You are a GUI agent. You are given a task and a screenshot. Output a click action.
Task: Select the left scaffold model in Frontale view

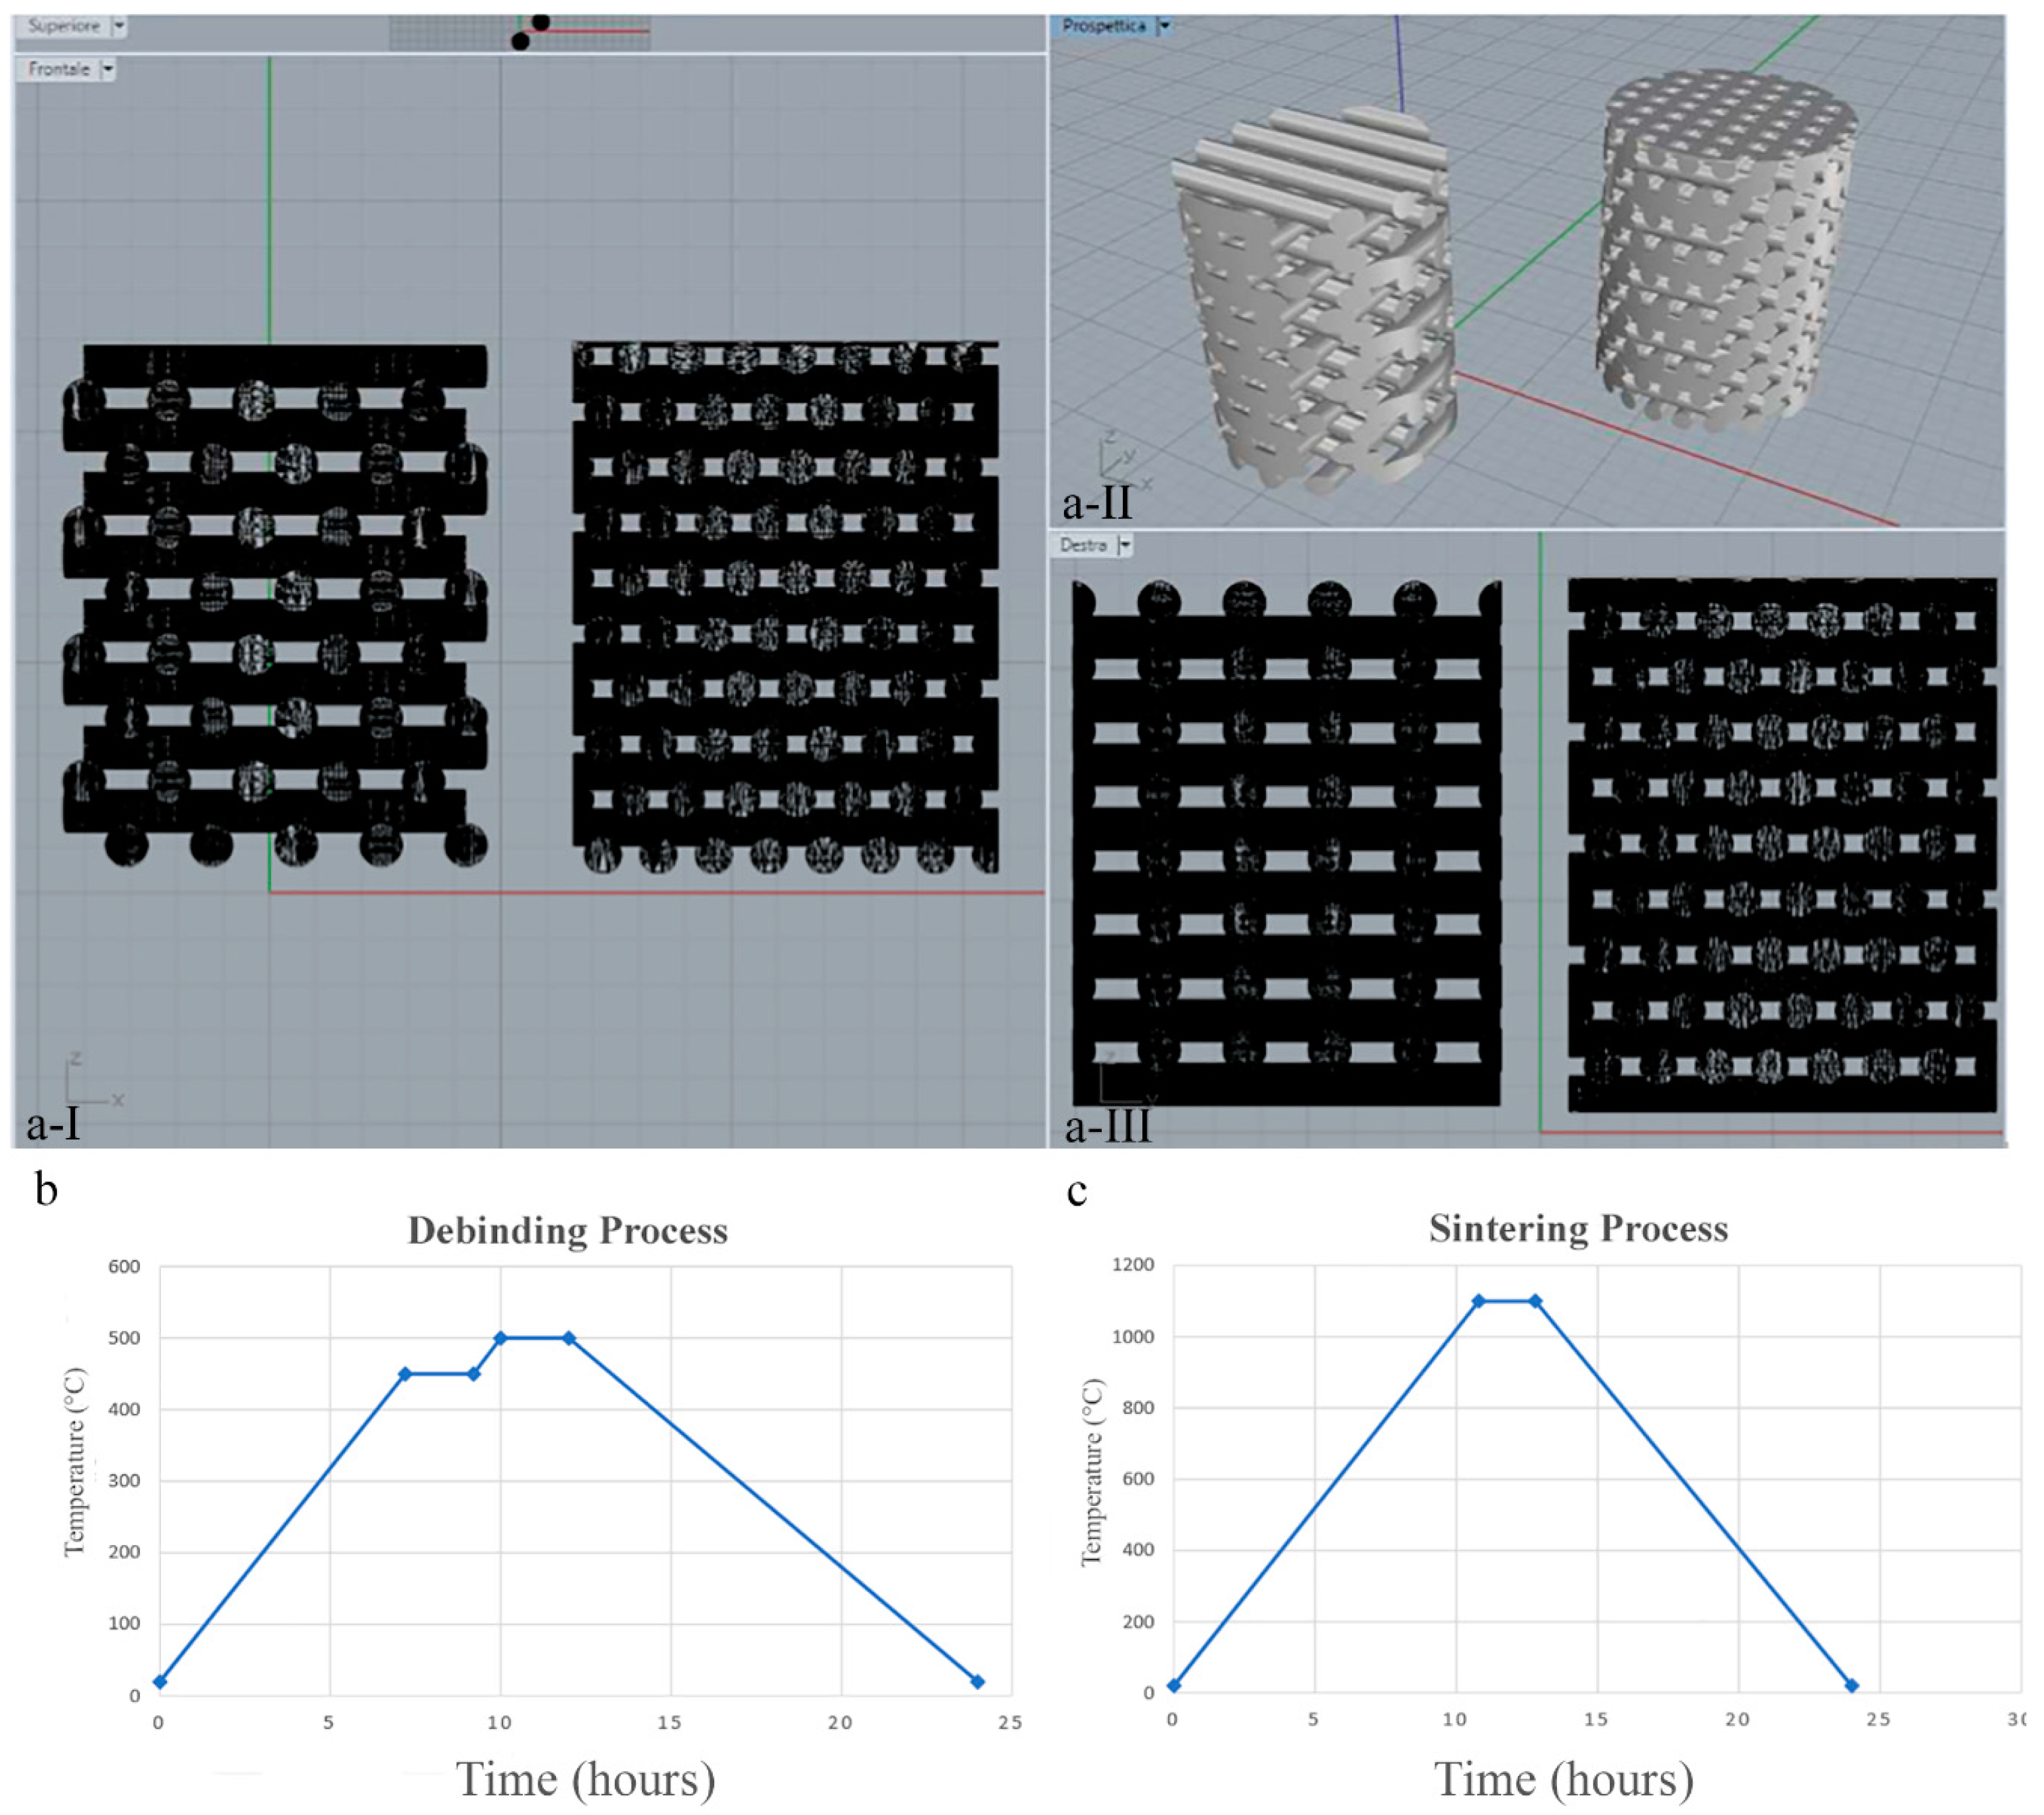click(275, 605)
